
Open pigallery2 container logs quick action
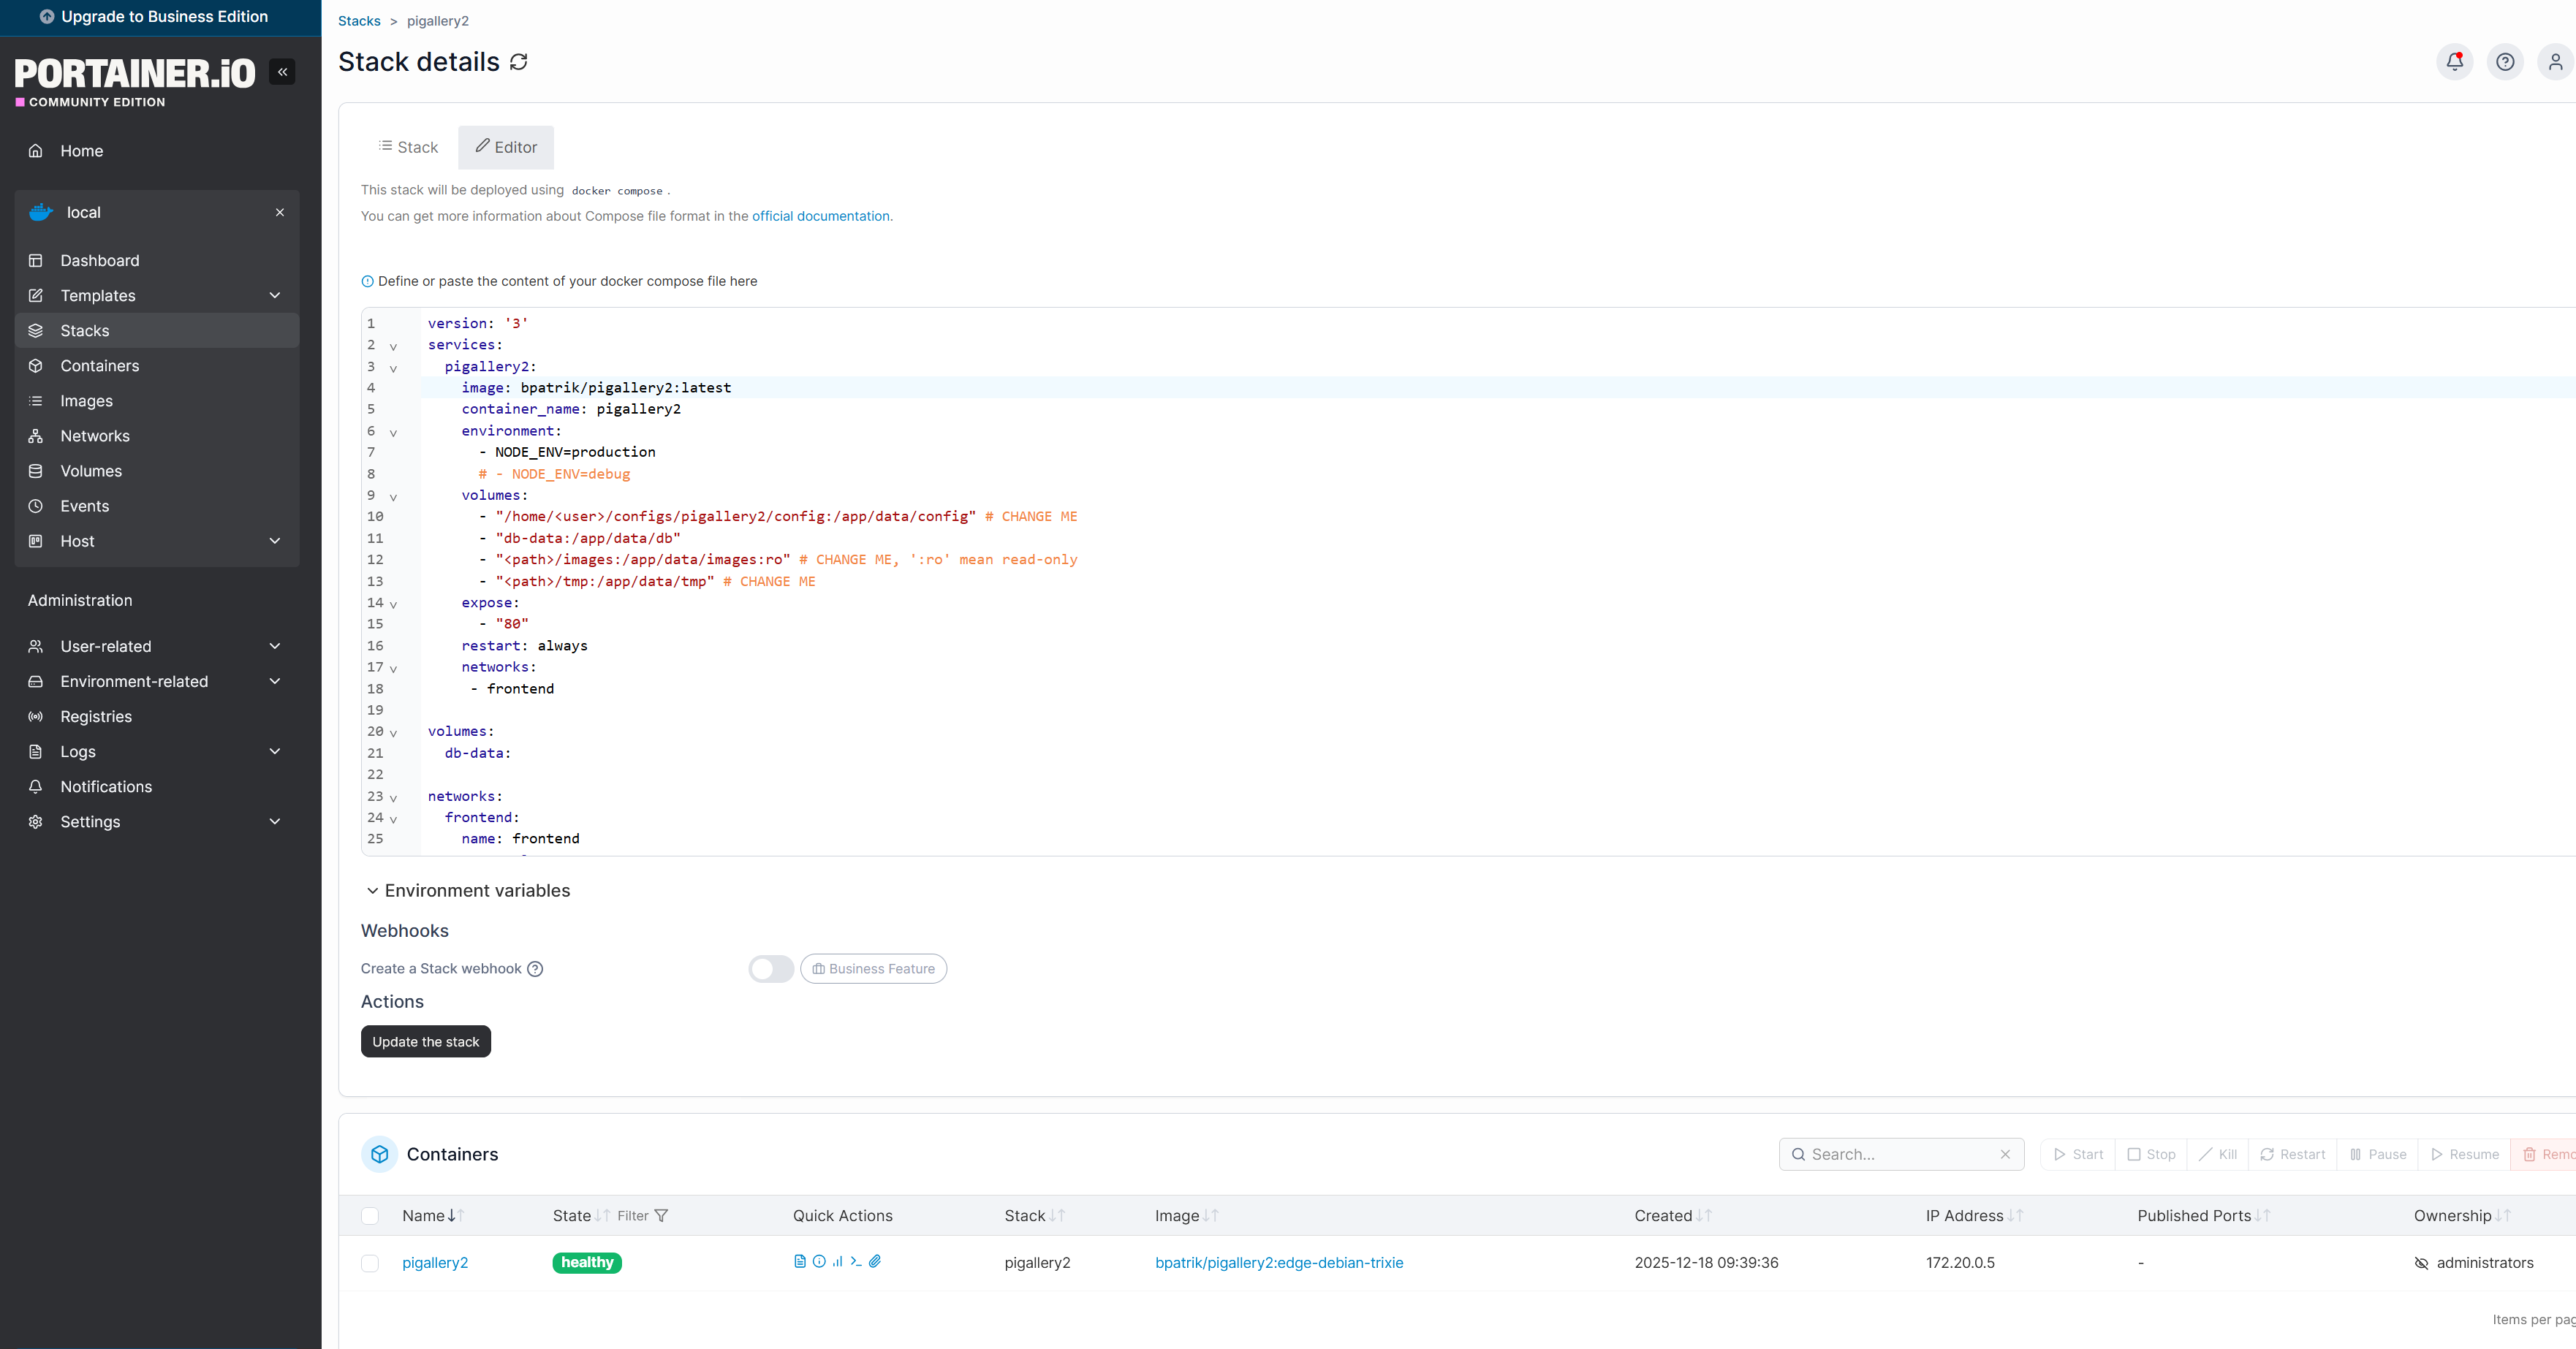(x=799, y=1261)
